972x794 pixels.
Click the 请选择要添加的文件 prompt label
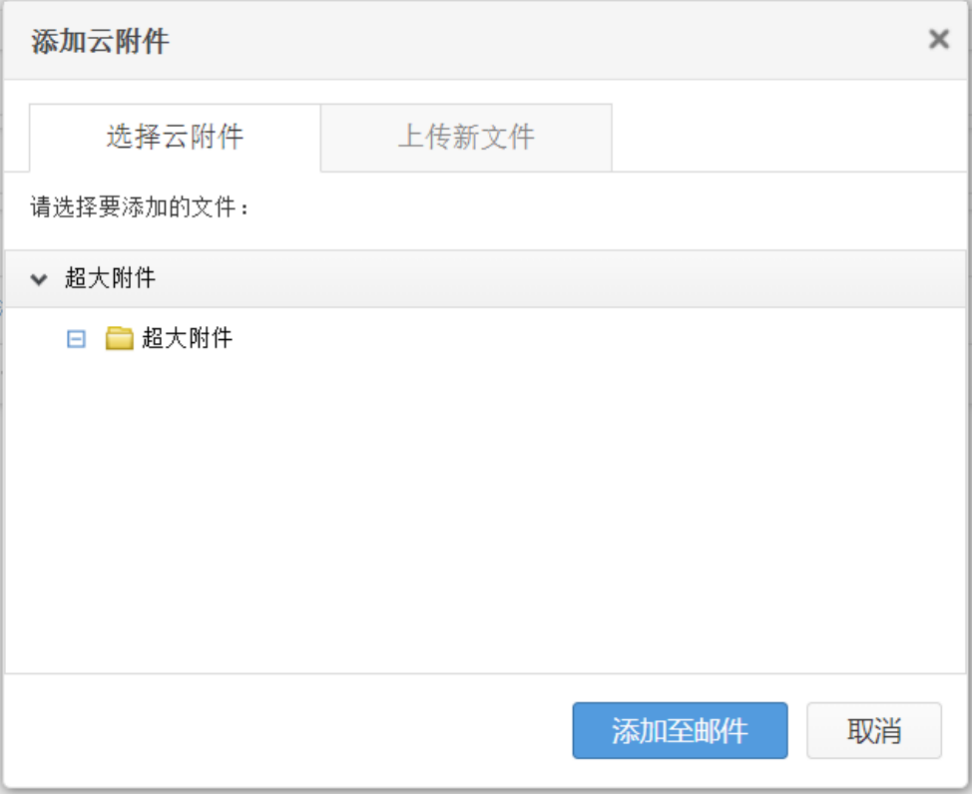pyautogui.click(x=139, y=207)
